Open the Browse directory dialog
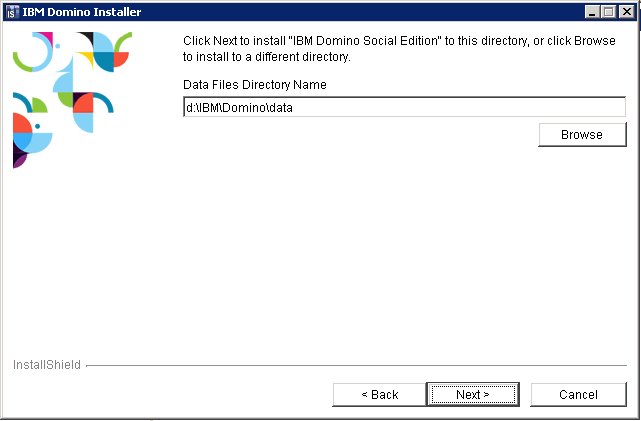641x421 pixels. point(582,134)
